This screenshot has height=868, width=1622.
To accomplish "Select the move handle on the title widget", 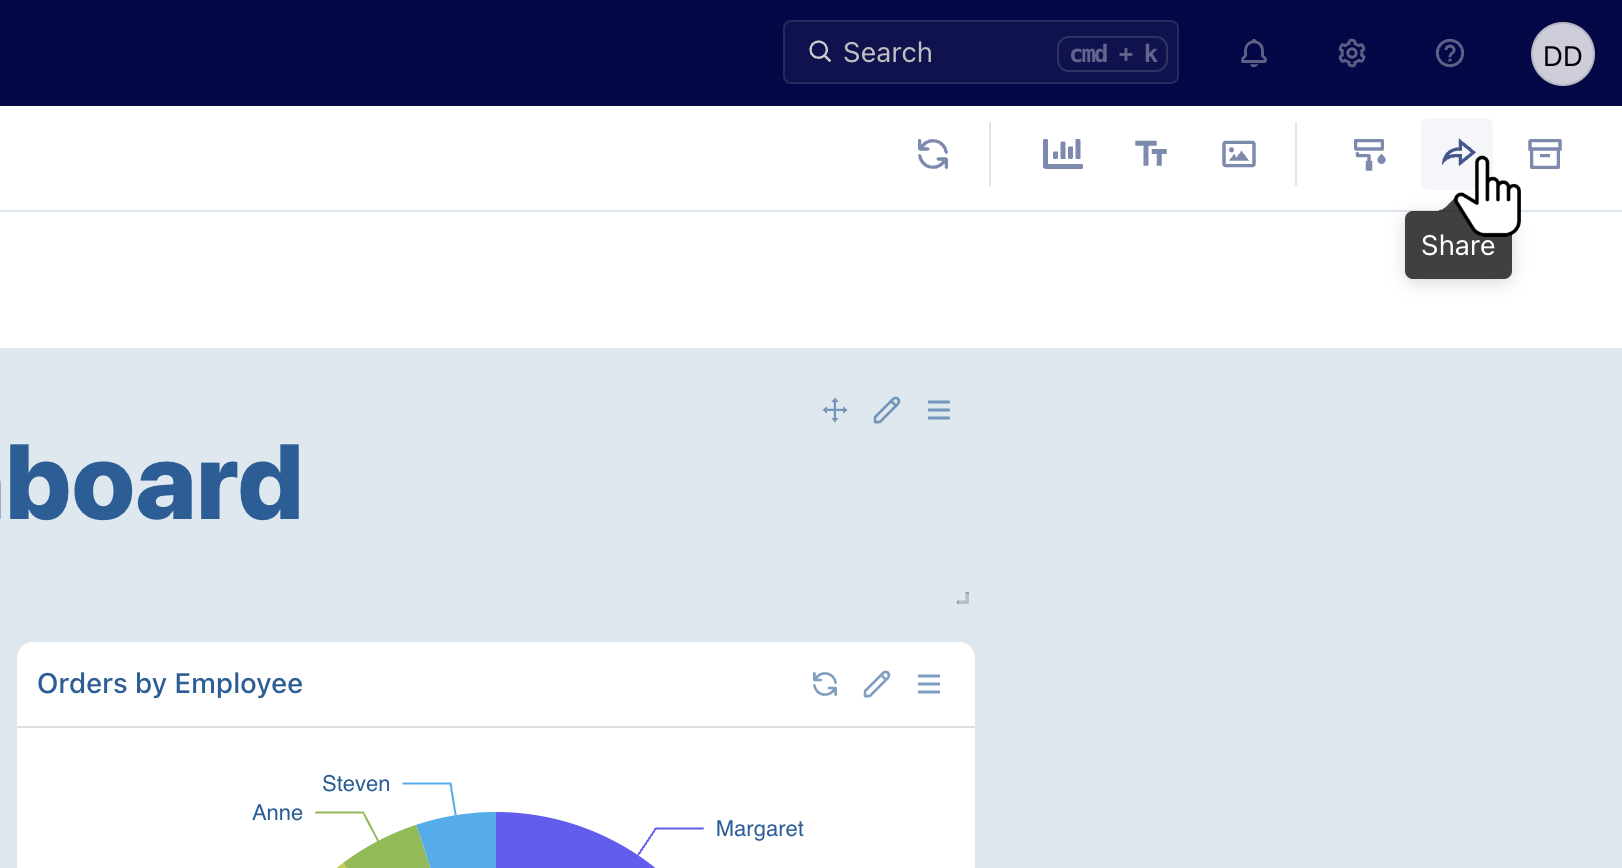I will (x=835, y=410).
